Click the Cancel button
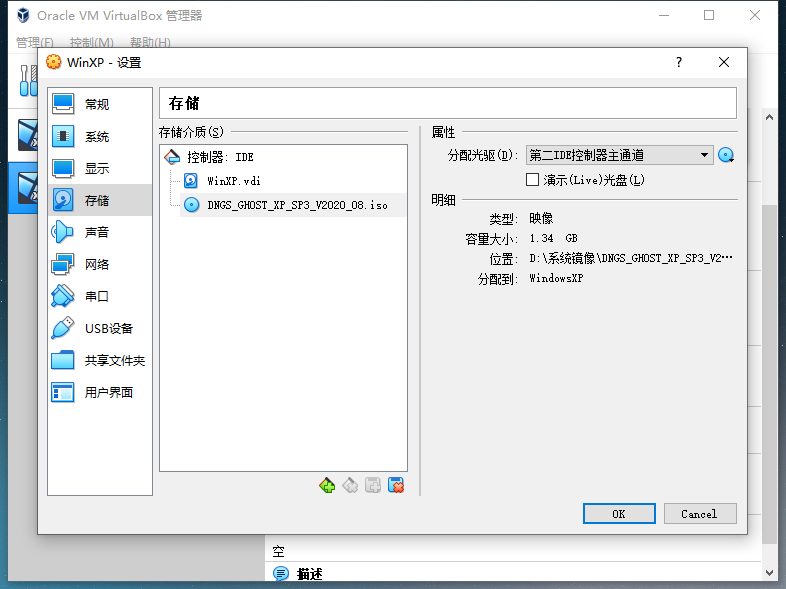This screenshot has height=589, width=786. coord(700,514)
